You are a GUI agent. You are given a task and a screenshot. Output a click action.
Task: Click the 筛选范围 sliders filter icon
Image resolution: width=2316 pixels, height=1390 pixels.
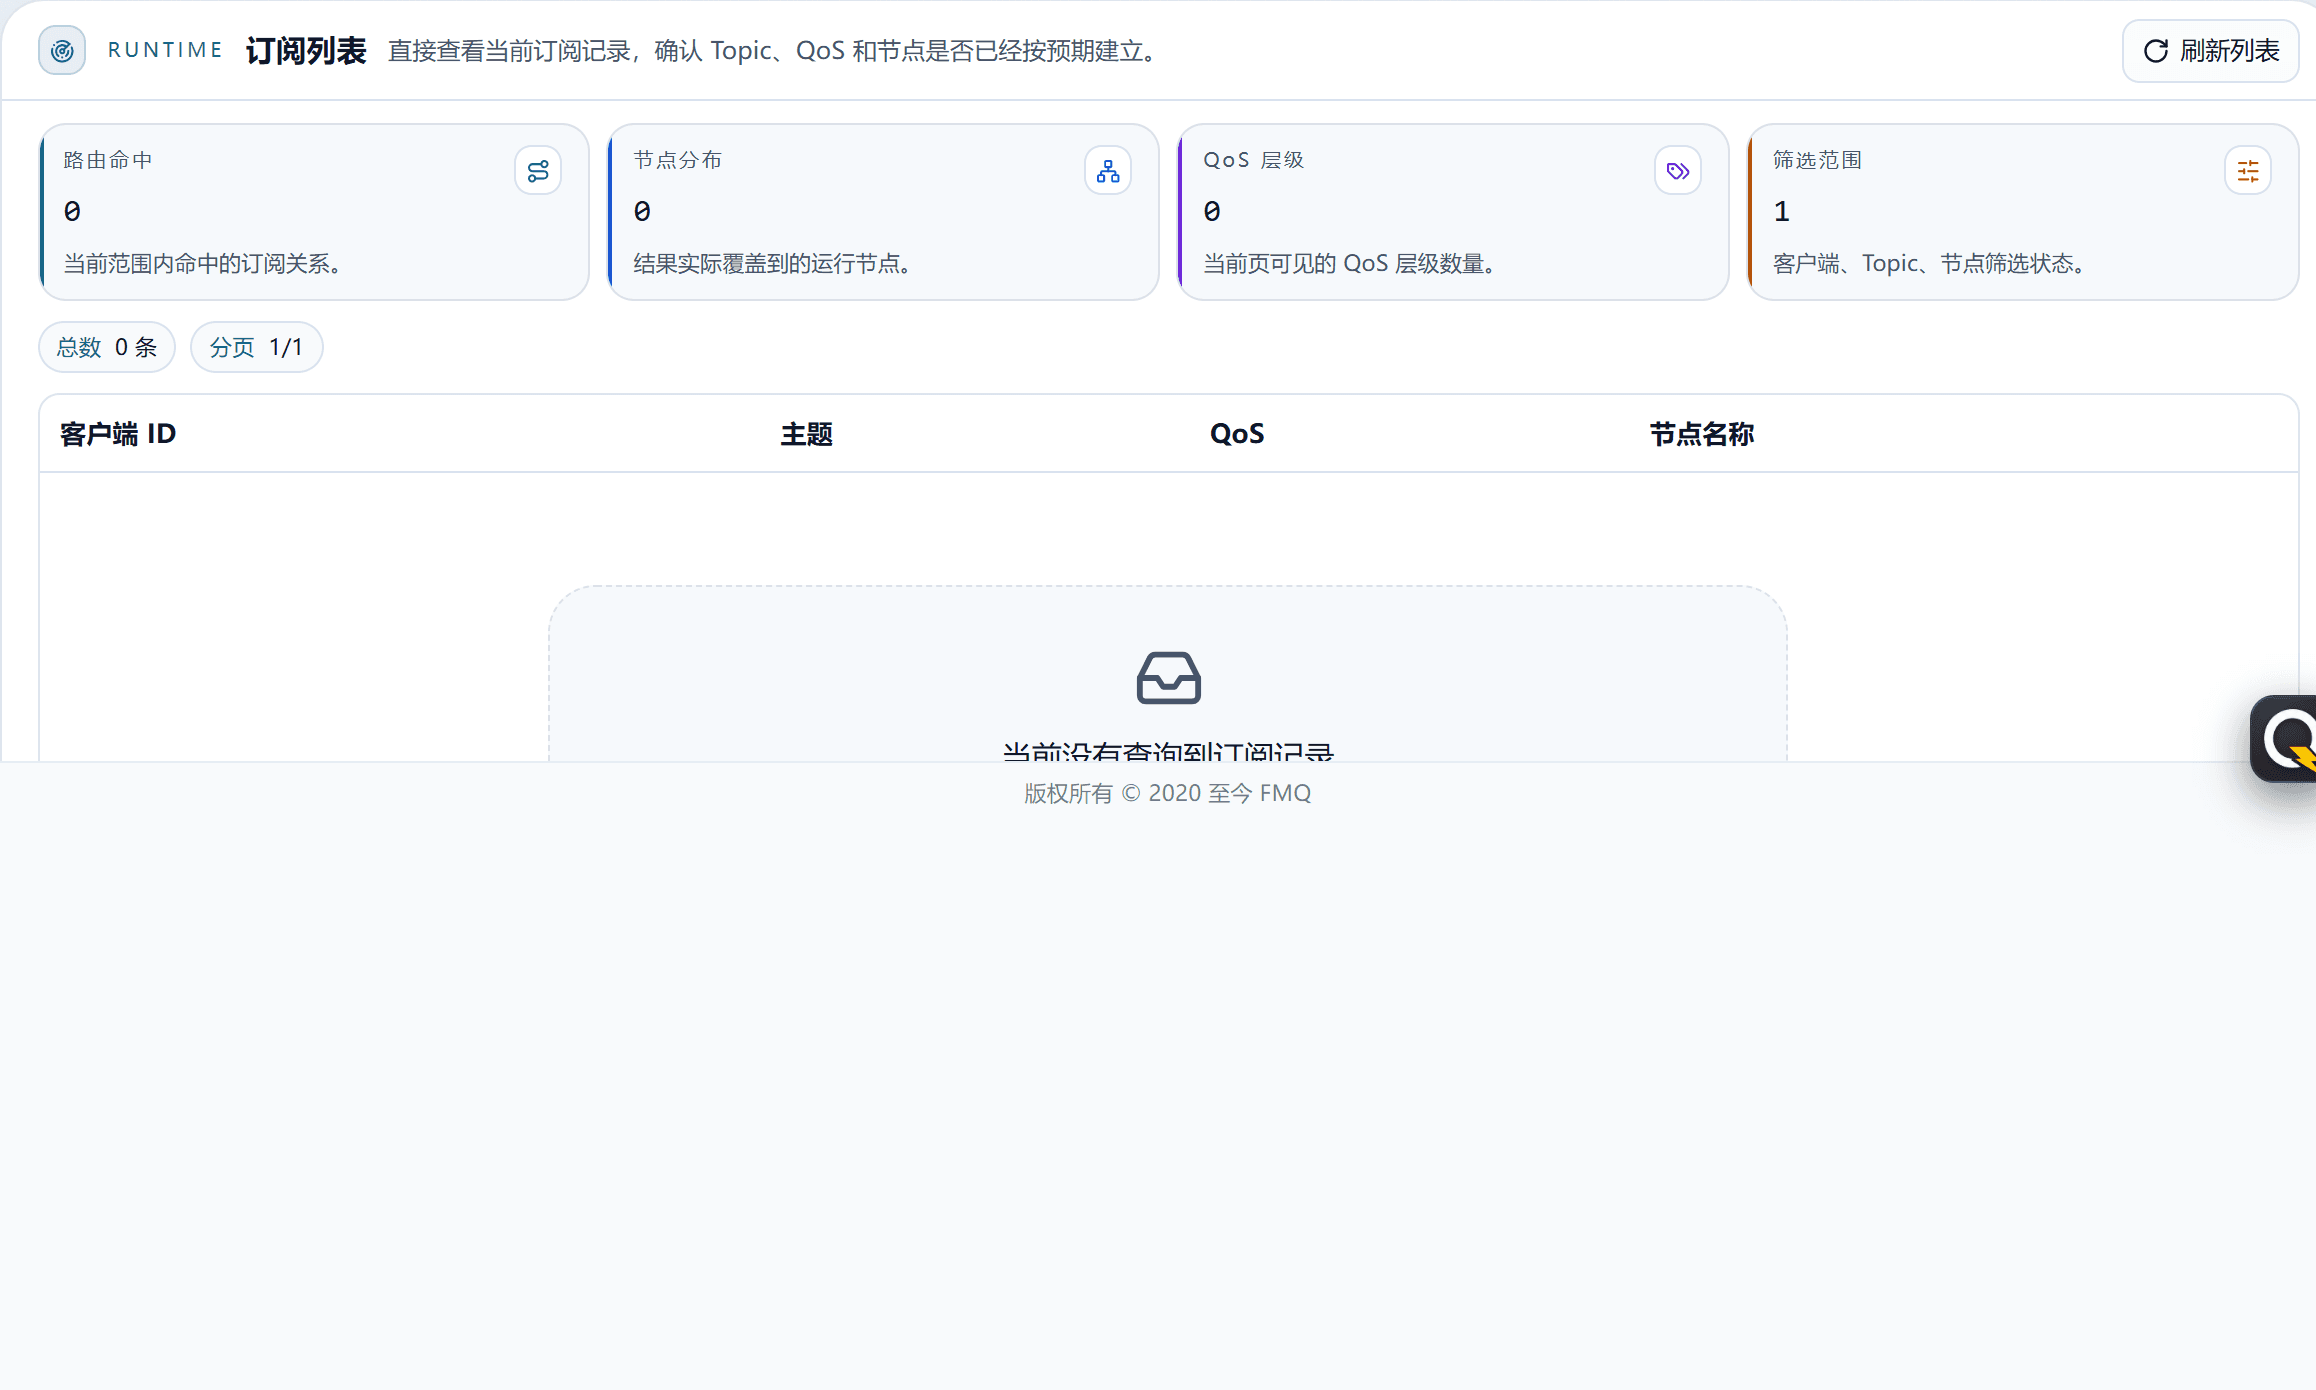tap(2248, 171)
